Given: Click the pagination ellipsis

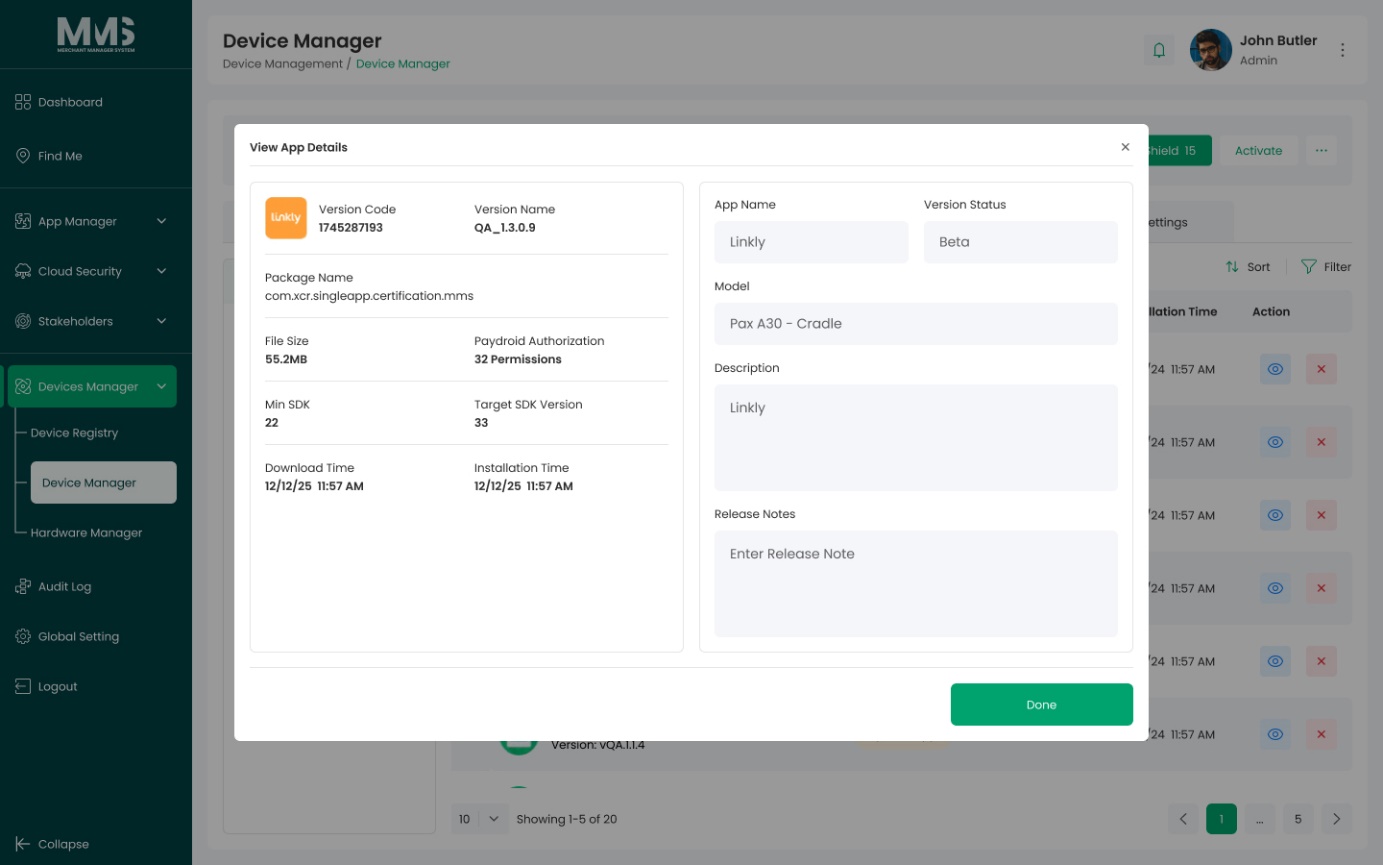Looking at the screenshot, I should tap(1260, 819).
